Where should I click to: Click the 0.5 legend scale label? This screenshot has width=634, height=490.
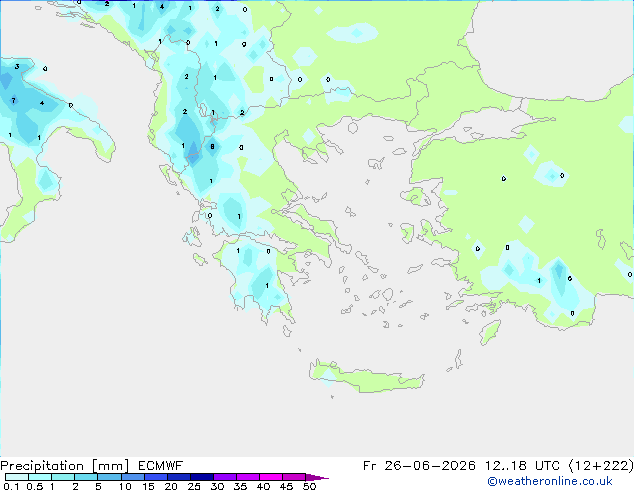point(34,486)
